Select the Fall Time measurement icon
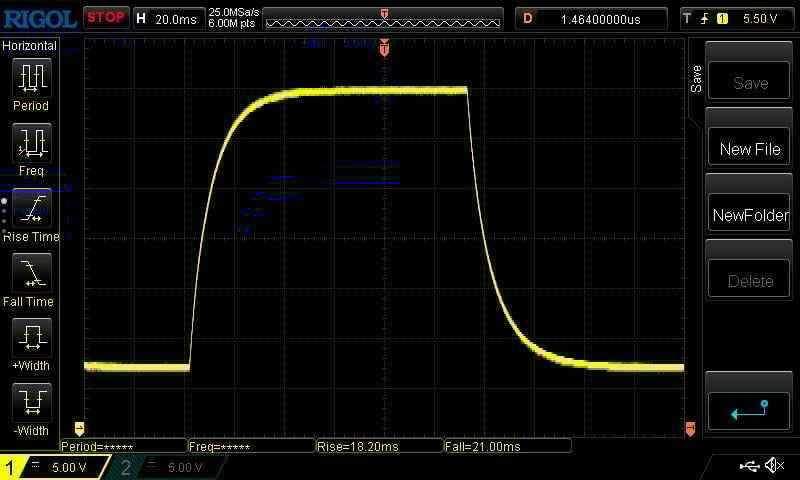 click(32, 273)
